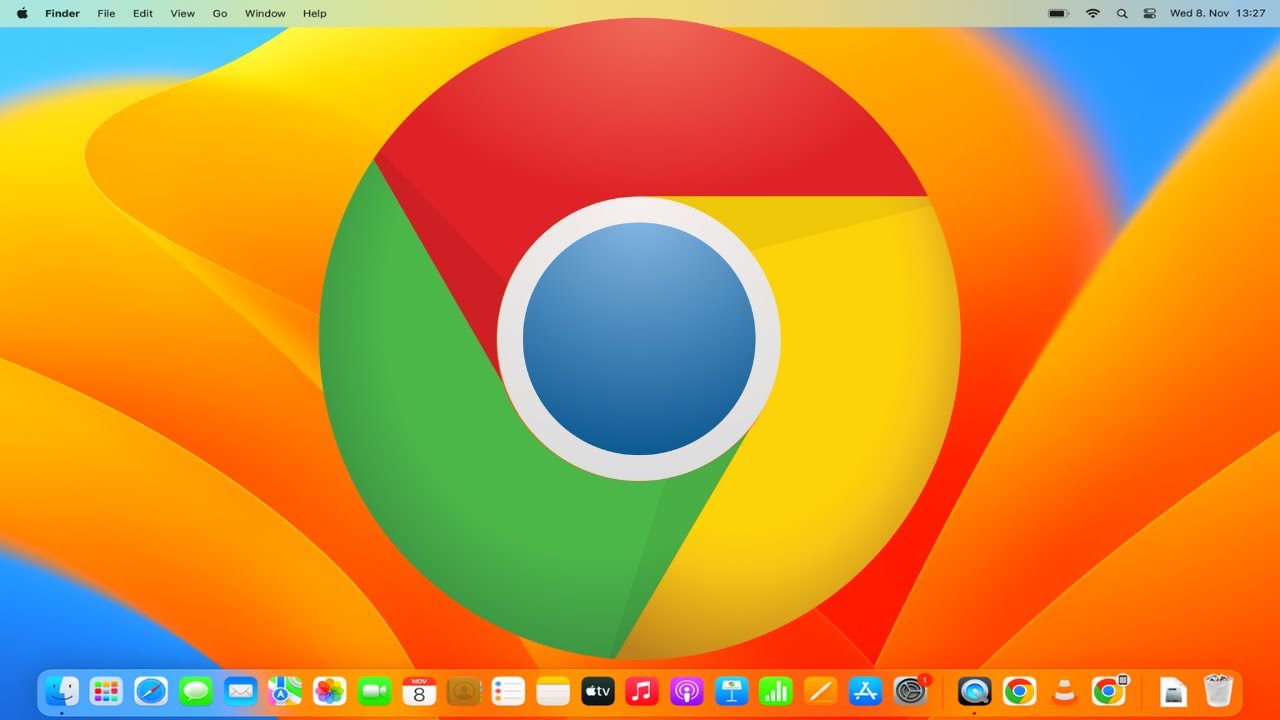The image size is (1280, 720).
Task: Open Spotlight search
Action: pos(1122,13)
